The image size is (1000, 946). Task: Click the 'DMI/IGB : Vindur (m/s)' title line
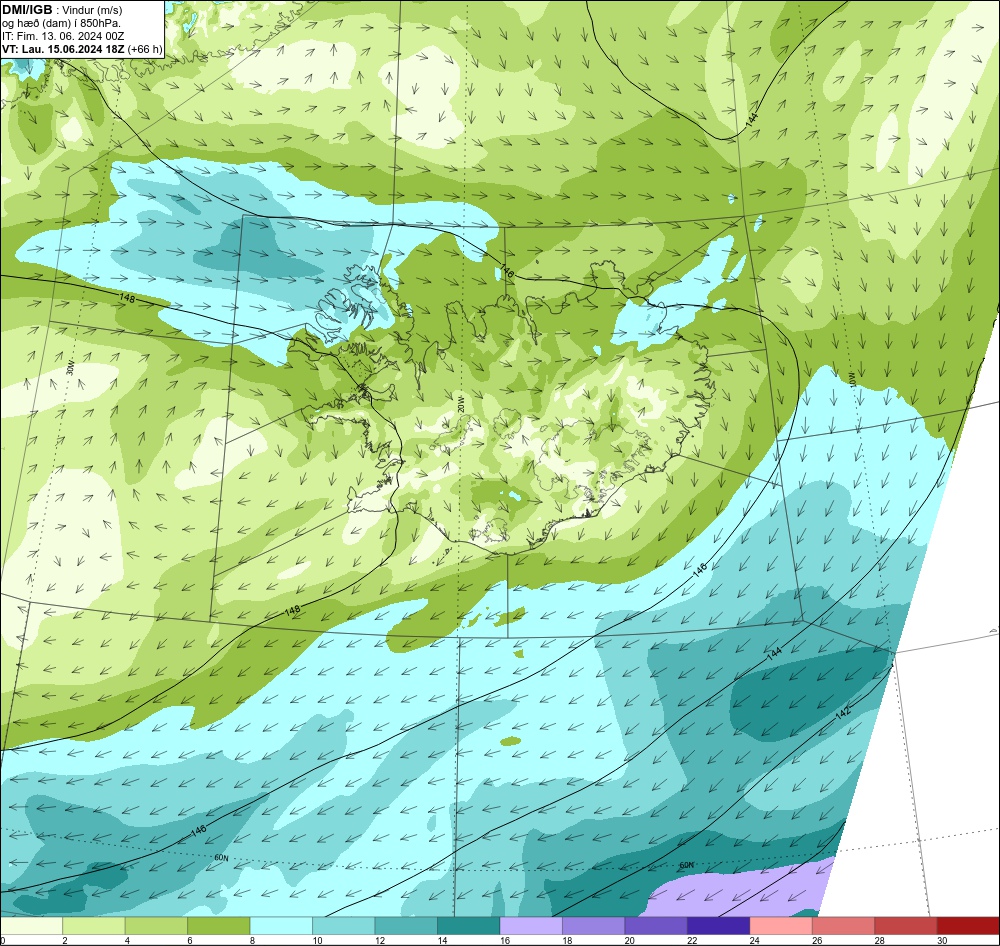[x=62, y=10]
